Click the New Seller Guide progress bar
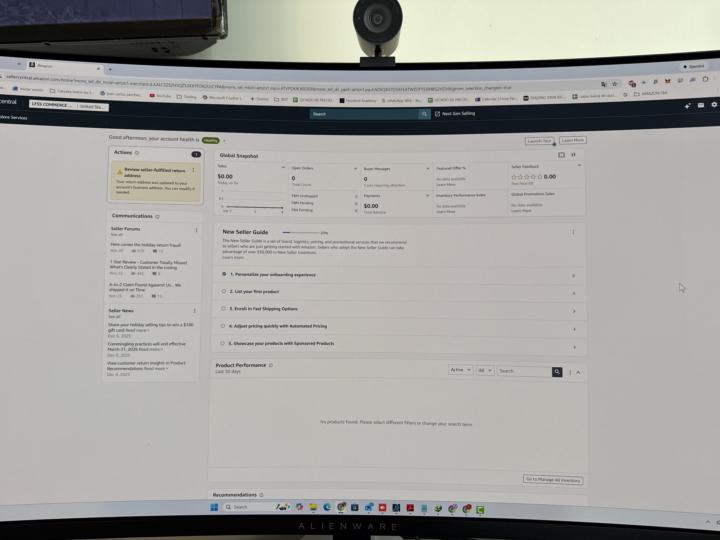 (x=300, y=233)
